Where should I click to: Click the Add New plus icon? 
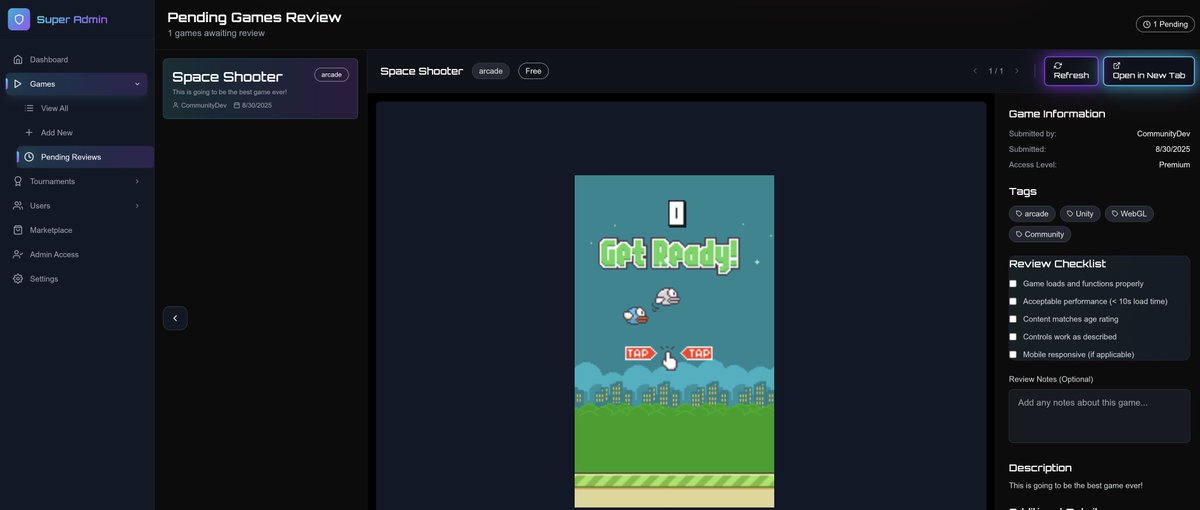(29, 132)
